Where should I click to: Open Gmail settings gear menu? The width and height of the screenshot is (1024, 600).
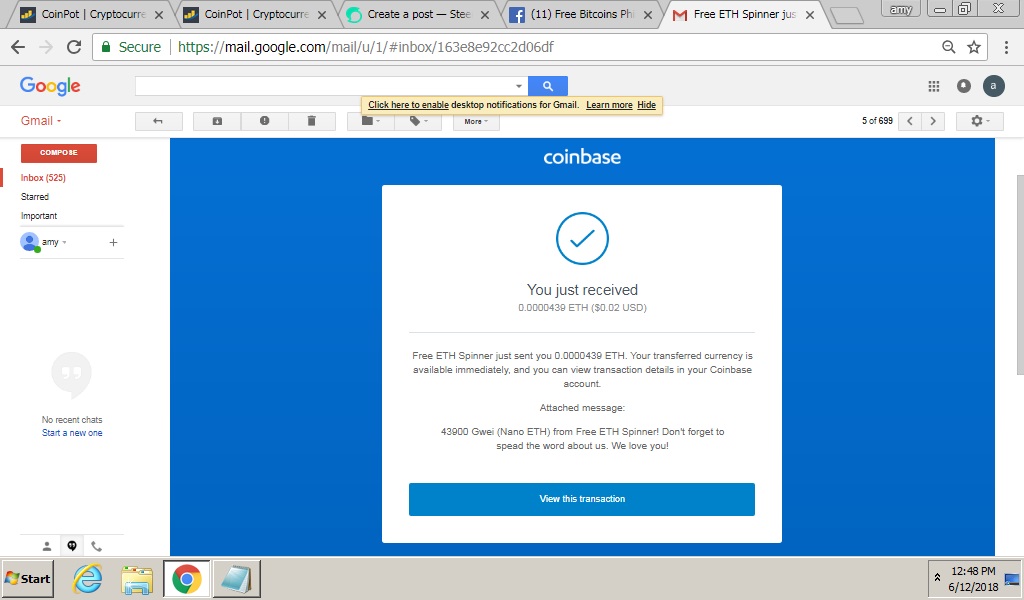point(980,121)
